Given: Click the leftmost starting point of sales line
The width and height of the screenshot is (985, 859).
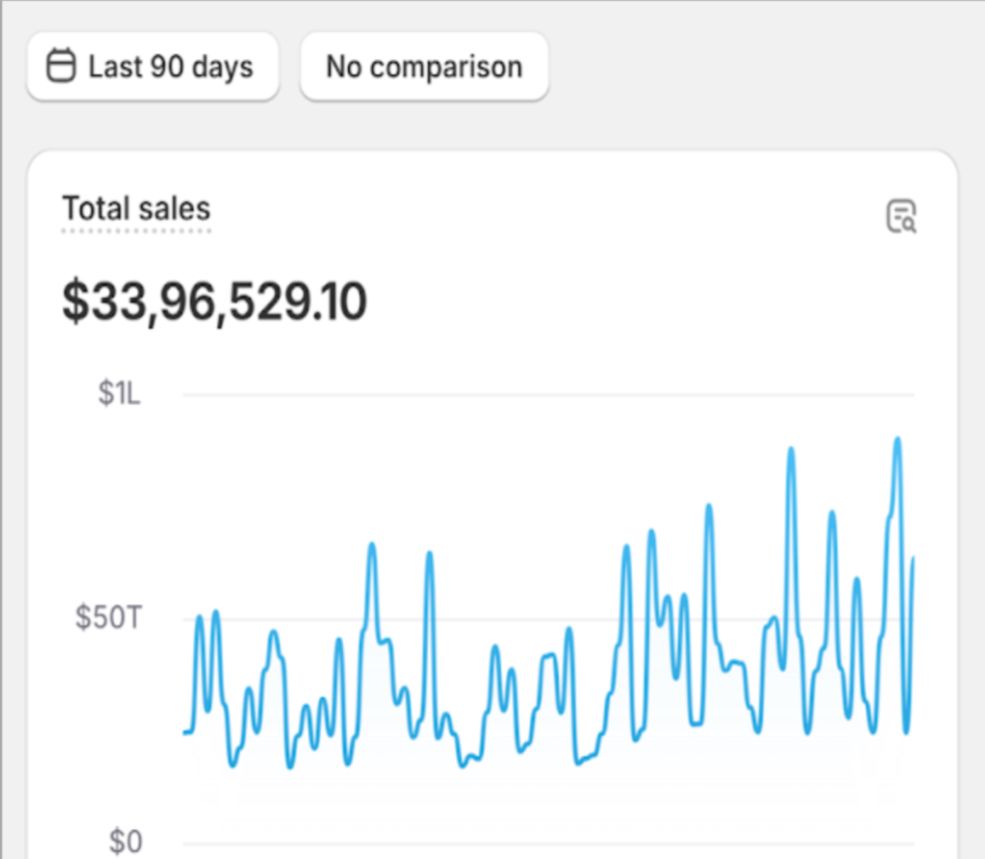Looking at the screenshot, I should click(x=185, y=733).
